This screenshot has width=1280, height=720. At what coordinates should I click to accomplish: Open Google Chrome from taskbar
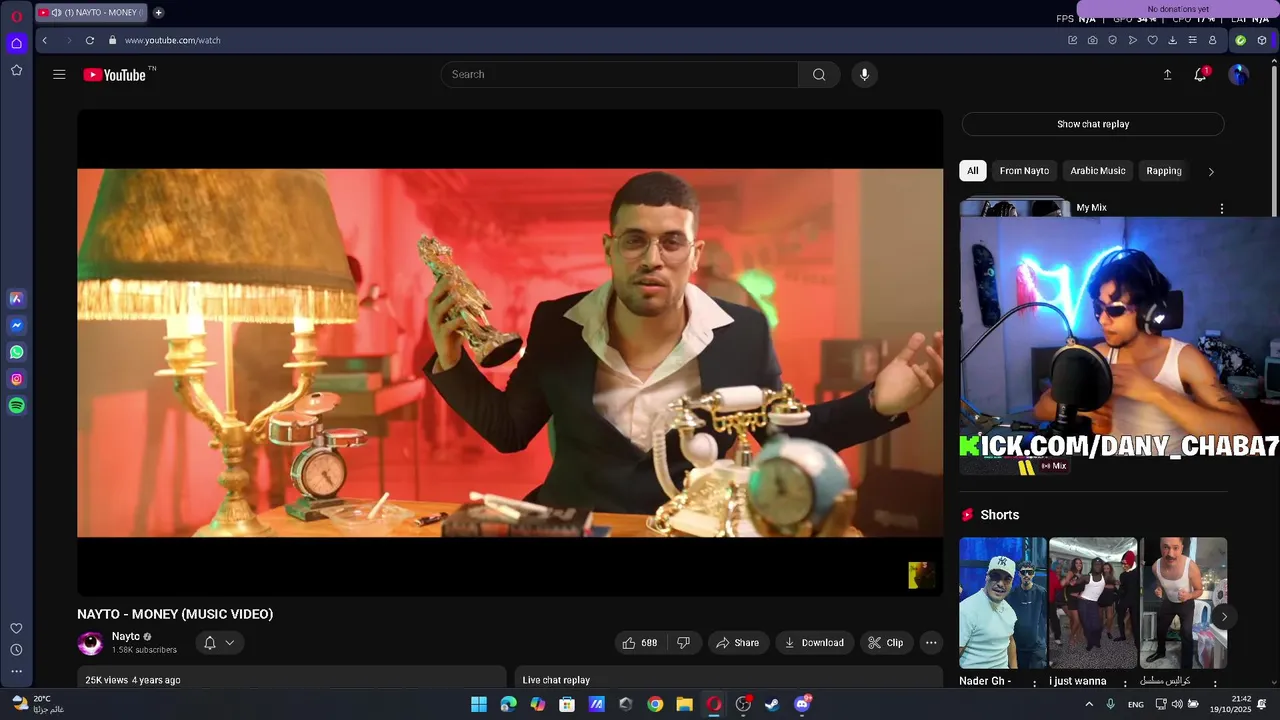(655, 704)
